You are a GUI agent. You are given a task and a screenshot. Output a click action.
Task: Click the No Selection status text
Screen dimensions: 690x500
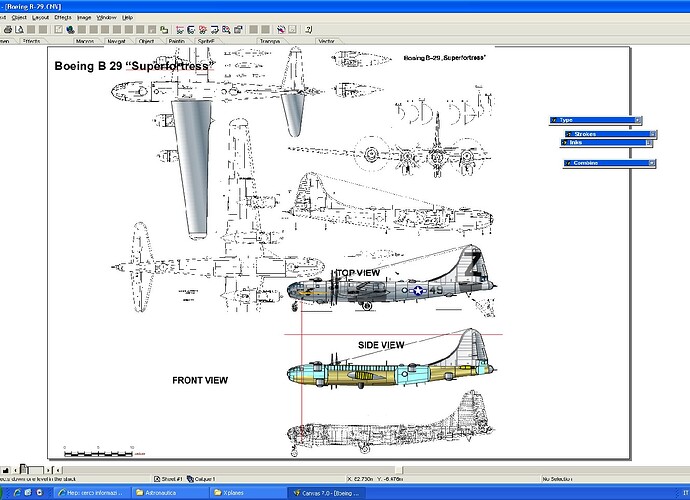point(557,479)
